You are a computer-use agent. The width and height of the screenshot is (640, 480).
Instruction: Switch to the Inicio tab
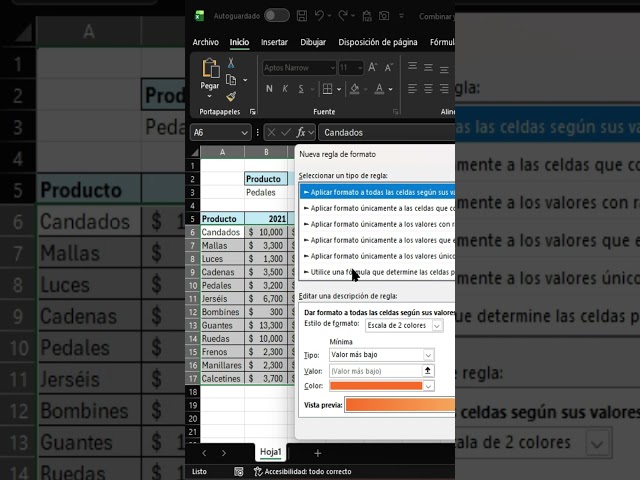click(x=239, y=42)
